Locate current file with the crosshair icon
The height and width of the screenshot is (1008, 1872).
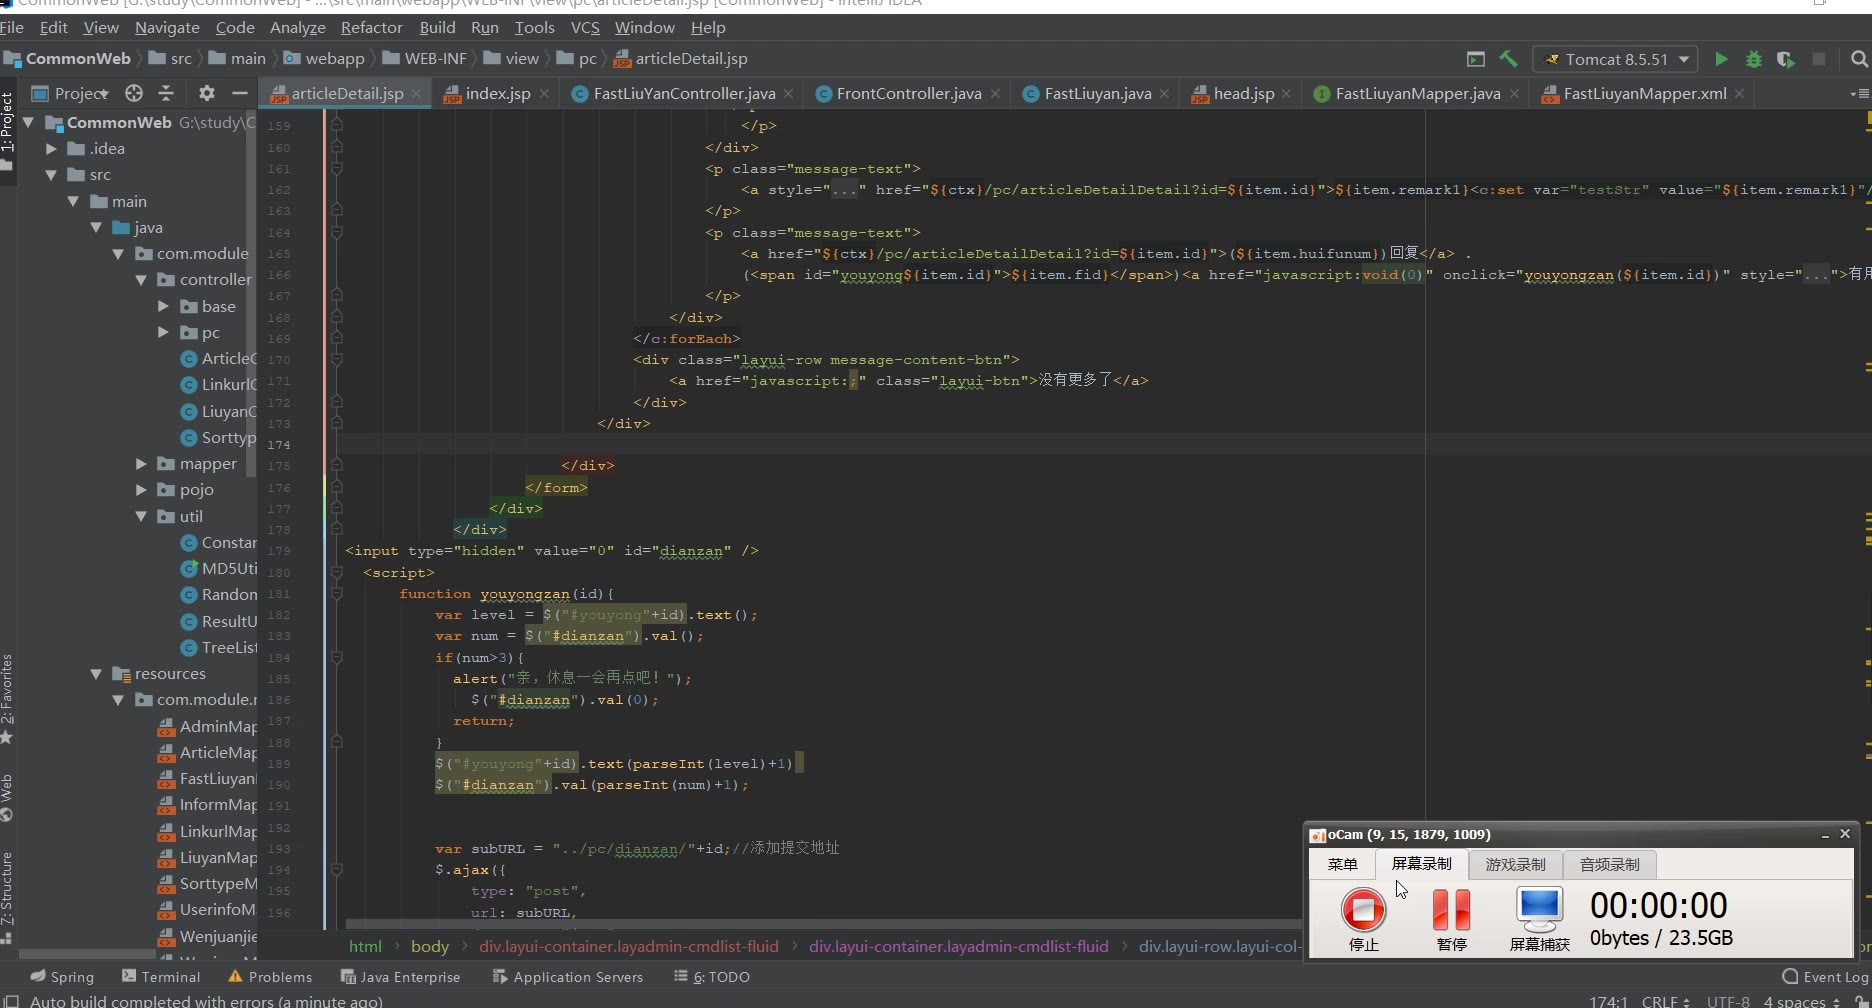click(x=134, y=93)
